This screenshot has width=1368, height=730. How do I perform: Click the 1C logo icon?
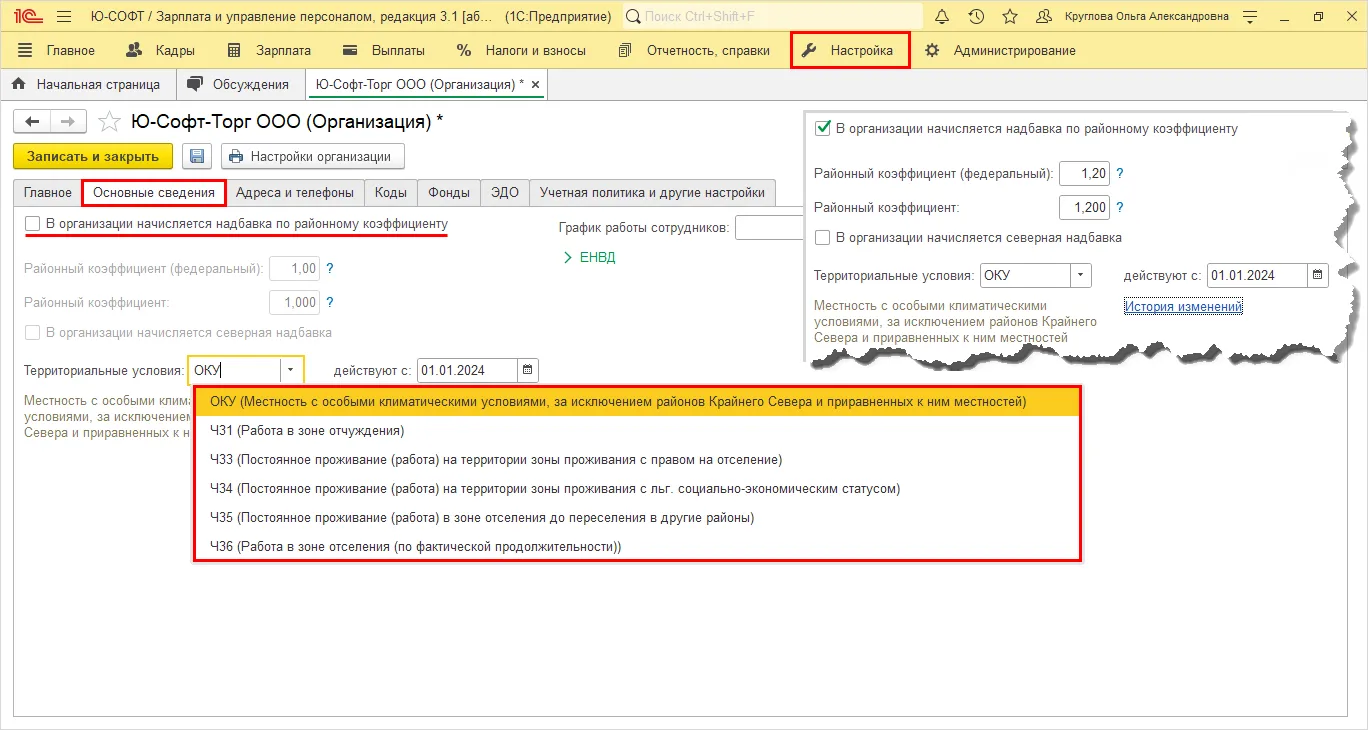[26, 17]
